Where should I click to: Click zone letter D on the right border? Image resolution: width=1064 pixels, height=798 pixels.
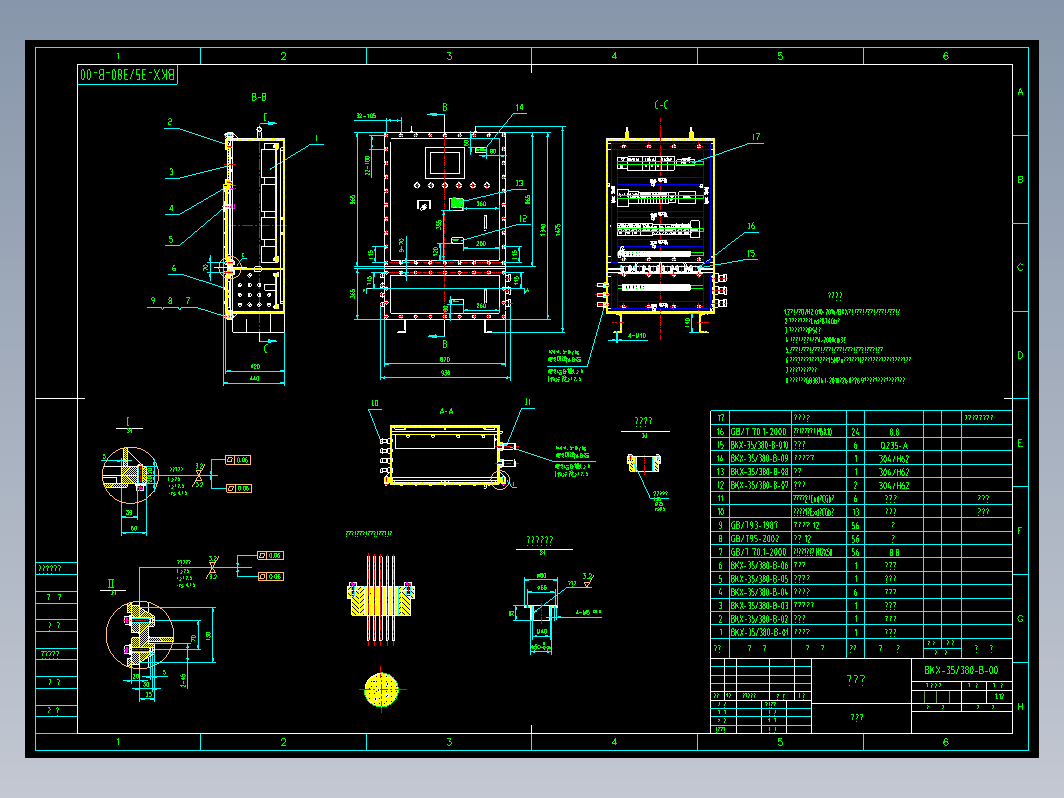[x=1020, y=355]
